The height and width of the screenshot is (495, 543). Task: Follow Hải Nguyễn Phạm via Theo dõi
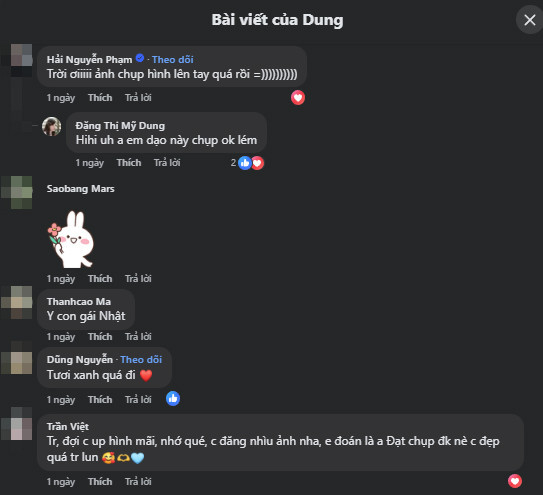click(x=172, y=60)
